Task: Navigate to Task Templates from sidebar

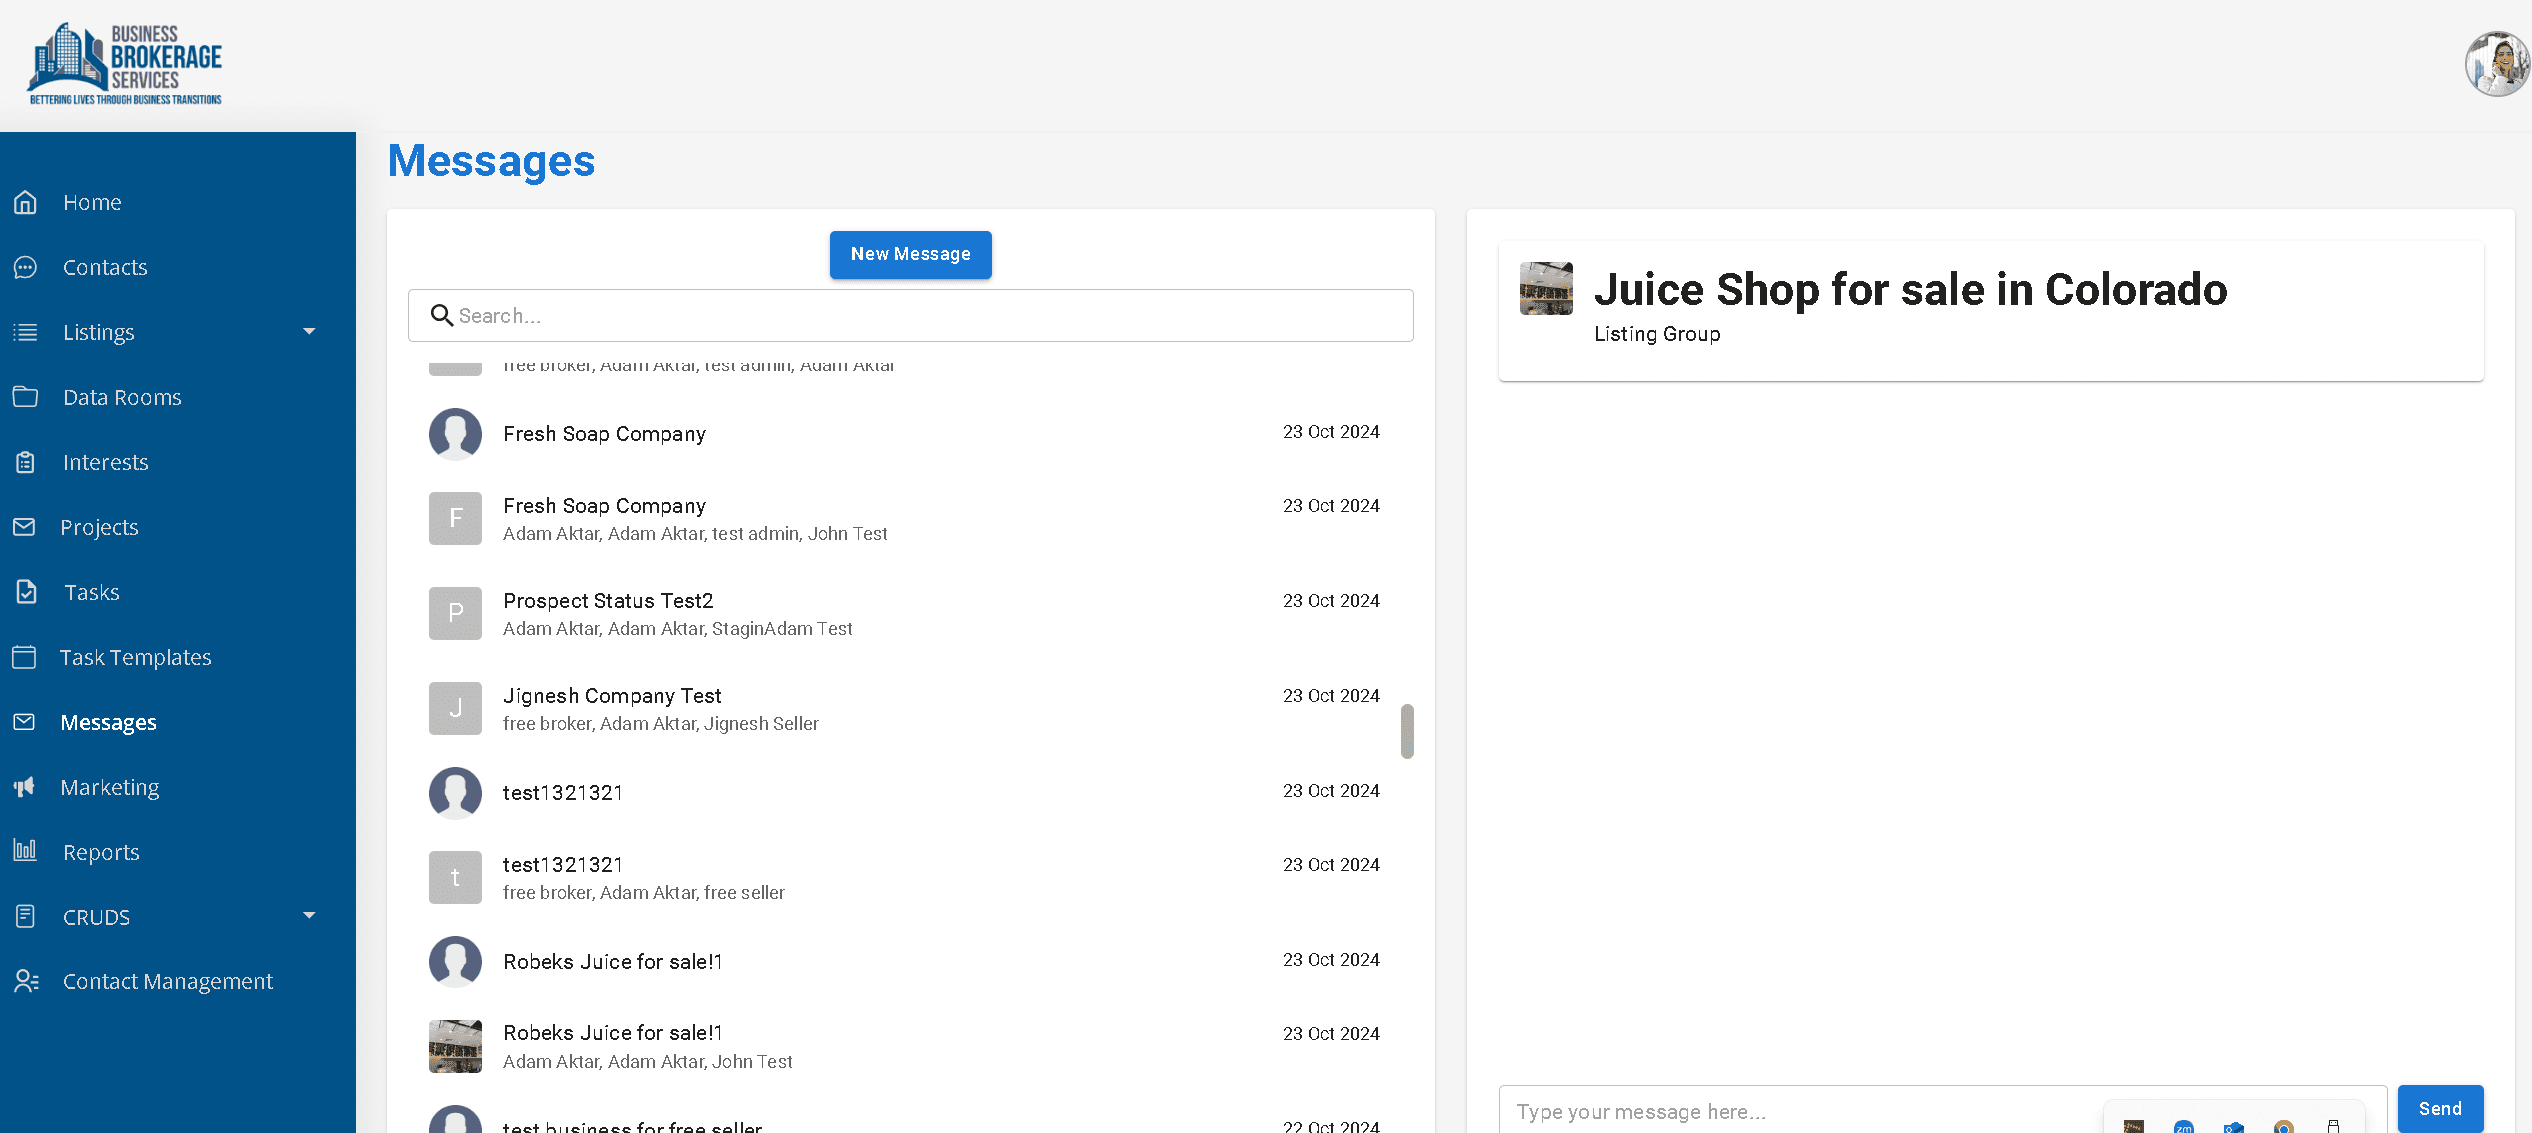Action: tap(136, 657)
